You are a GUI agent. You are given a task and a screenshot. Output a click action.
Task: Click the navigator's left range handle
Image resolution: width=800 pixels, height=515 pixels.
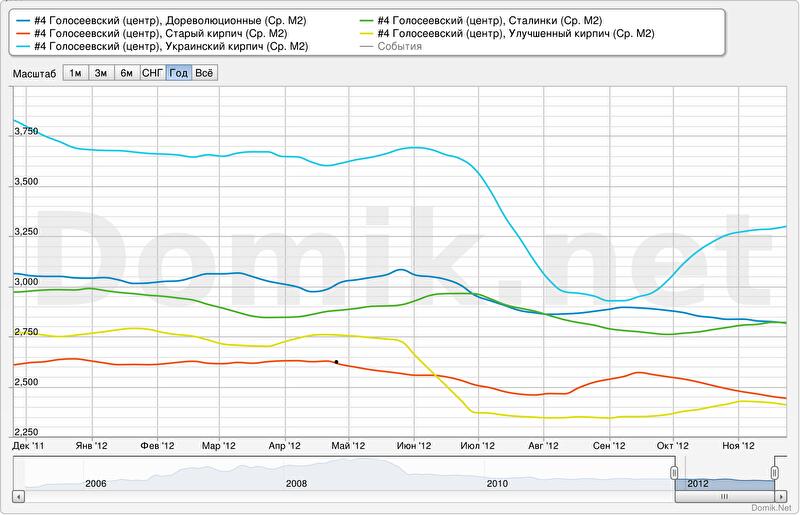tap(674, 472)
